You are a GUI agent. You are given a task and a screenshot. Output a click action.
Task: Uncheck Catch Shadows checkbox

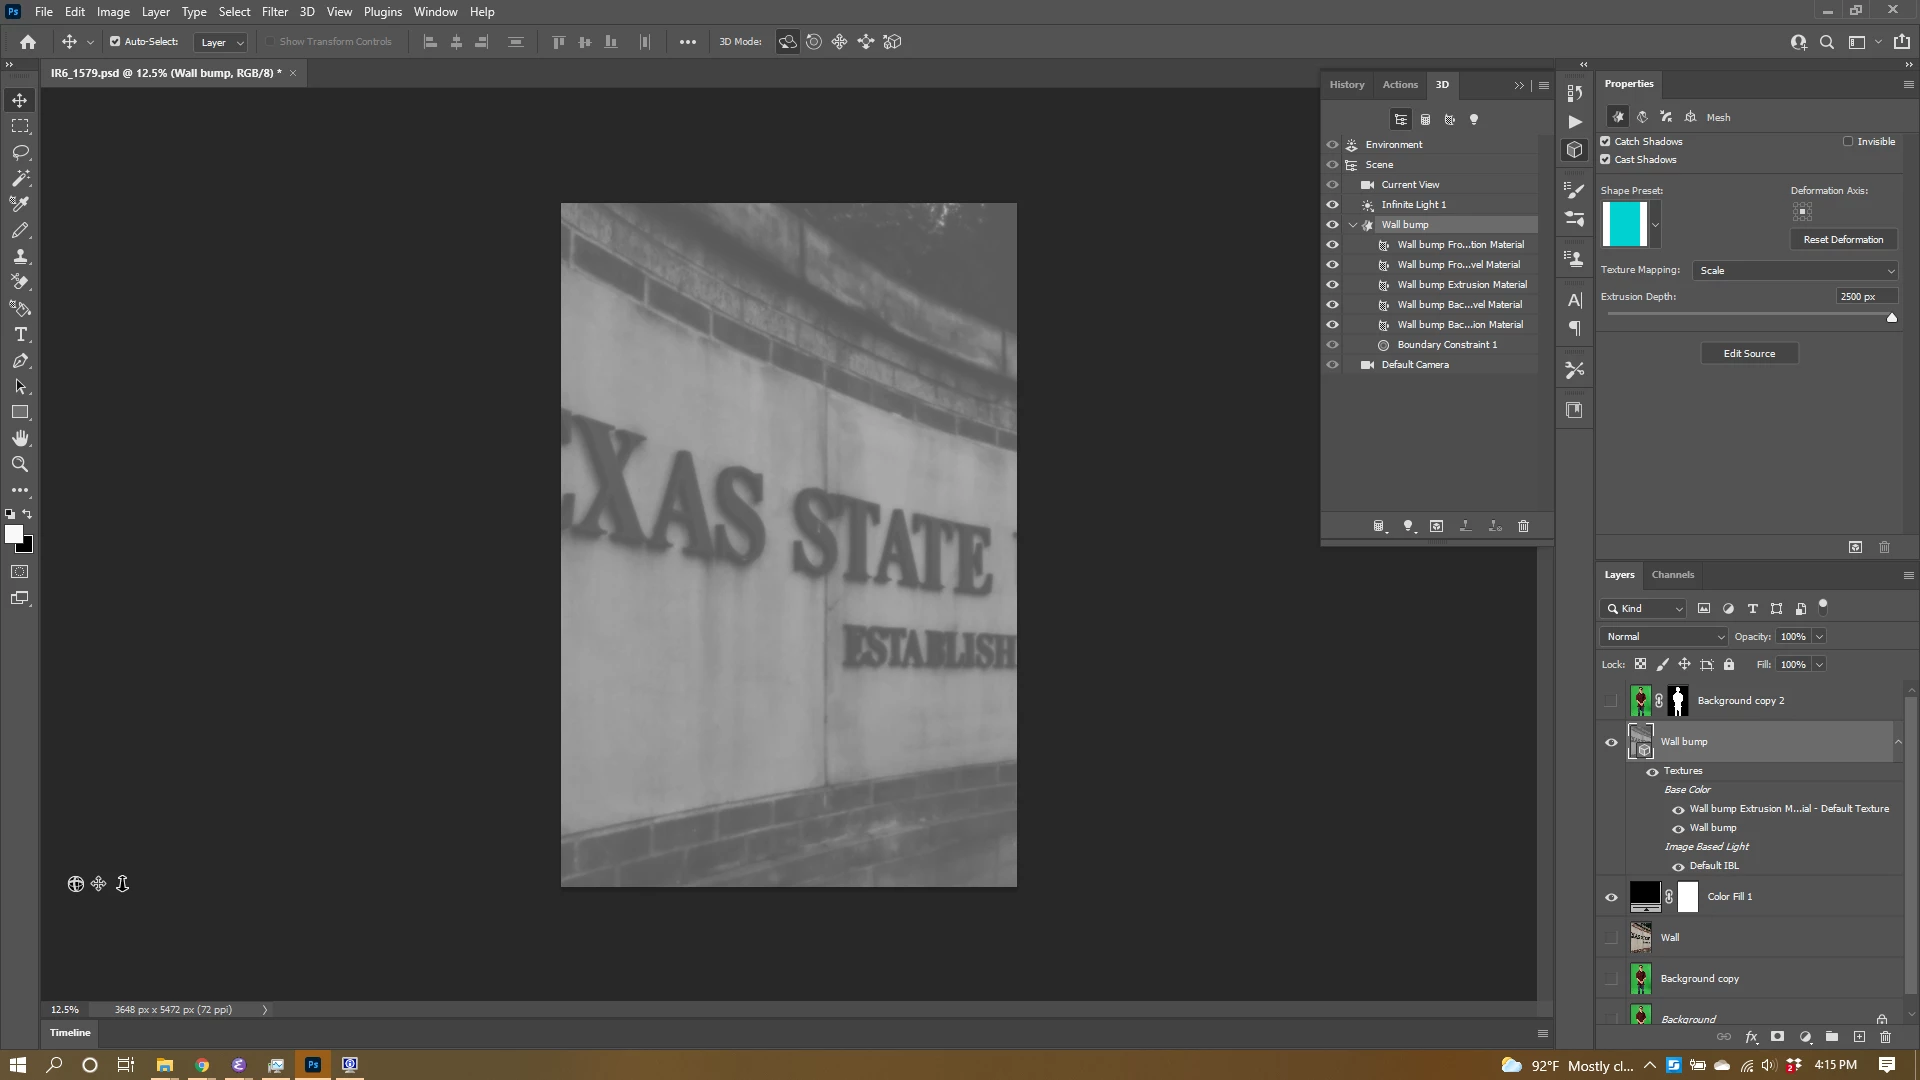(1606, 142)
